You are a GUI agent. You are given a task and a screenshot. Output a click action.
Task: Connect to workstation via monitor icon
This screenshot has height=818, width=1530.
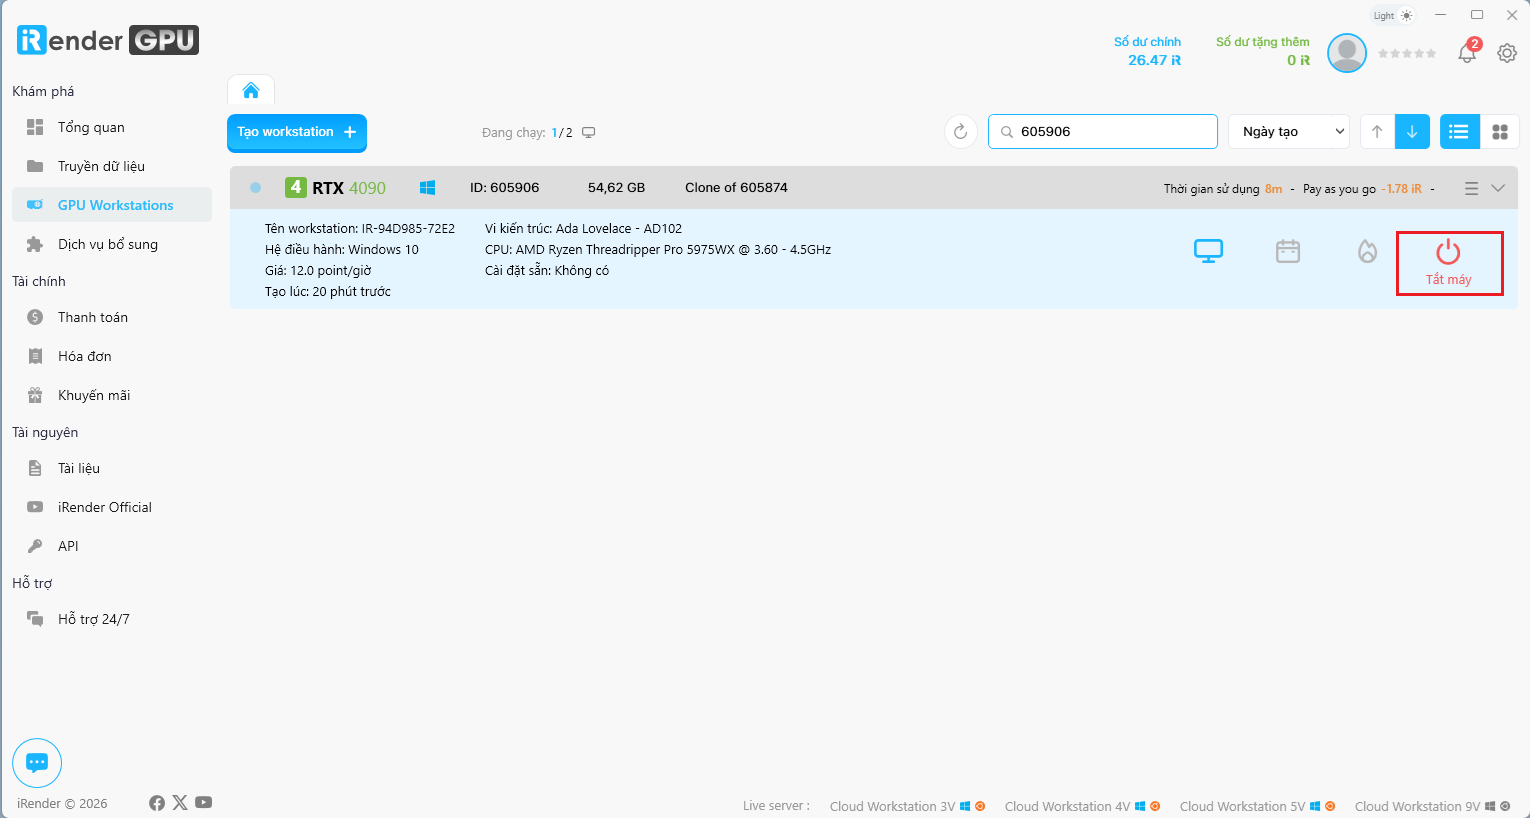[x=1209, y=251]
